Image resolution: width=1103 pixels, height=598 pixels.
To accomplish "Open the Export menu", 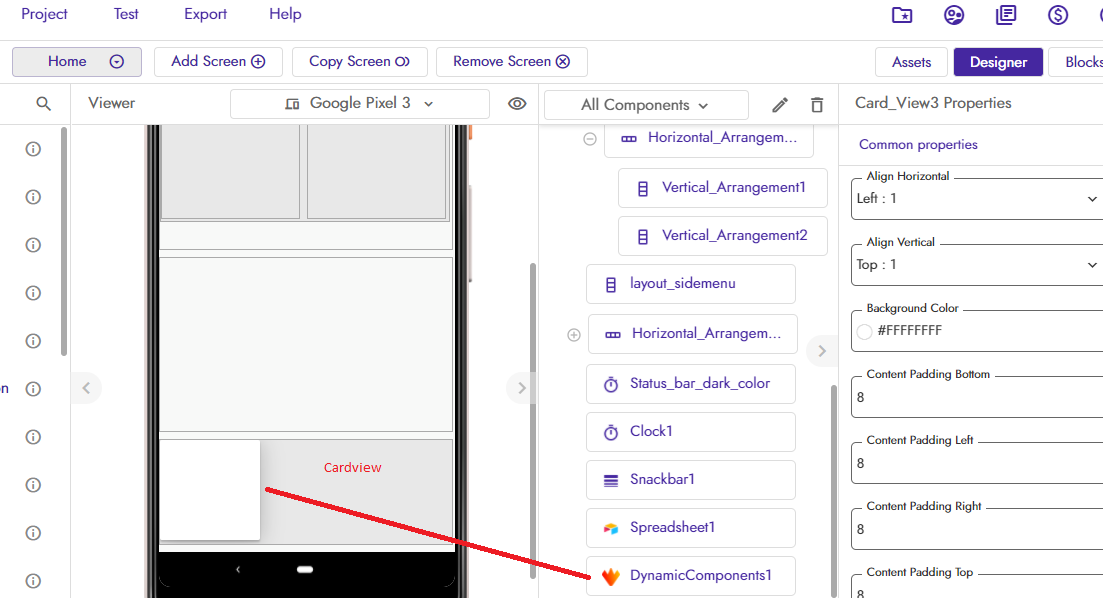I will 205,14.
